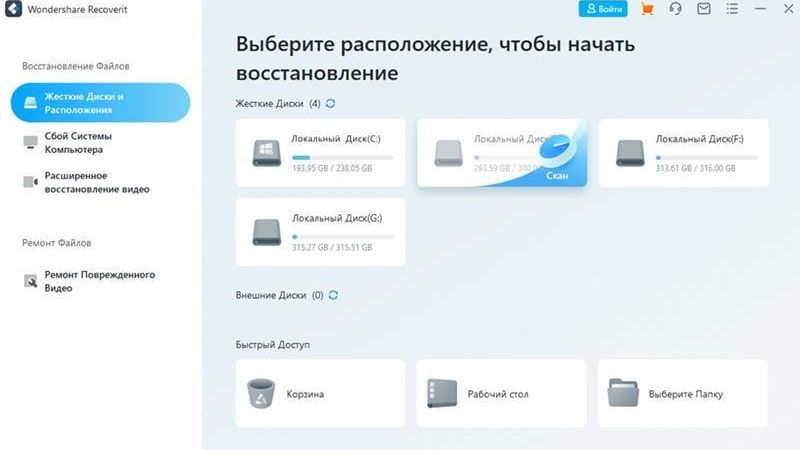This screenshot has height=450, width=800.
Task: Click the Wondershare Recoverit logo icon
Action: (13, 9)
